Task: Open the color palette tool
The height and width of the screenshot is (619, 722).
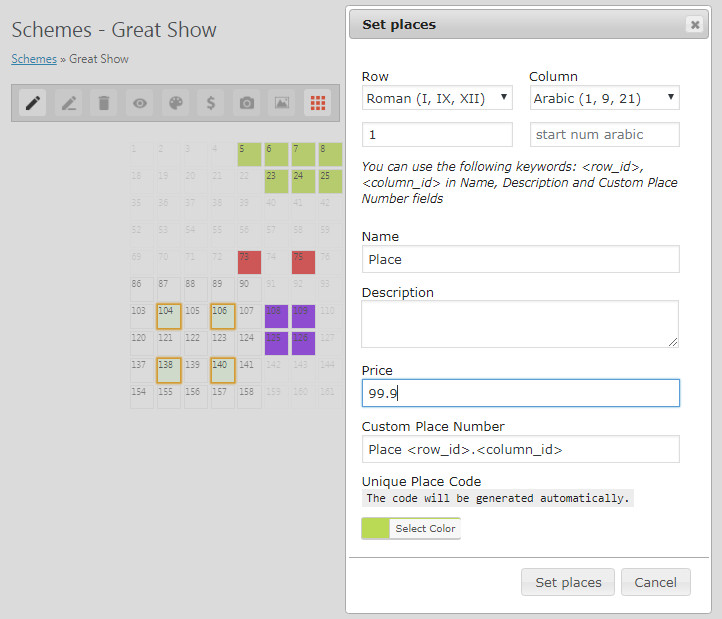Action: click(x=175, y=103)
